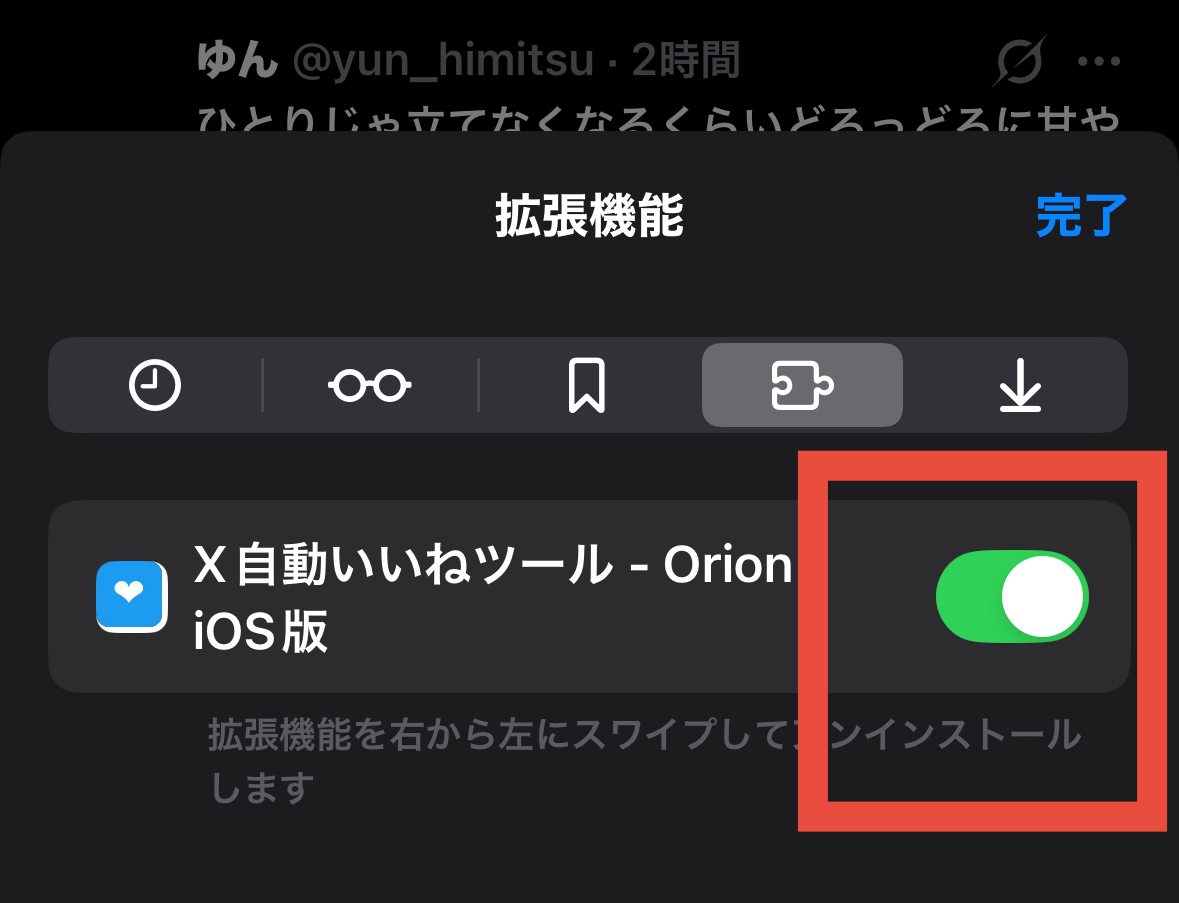Tap the blue heart extension icon
Viewport: 1179px width, 903px height.
[131, 595]
